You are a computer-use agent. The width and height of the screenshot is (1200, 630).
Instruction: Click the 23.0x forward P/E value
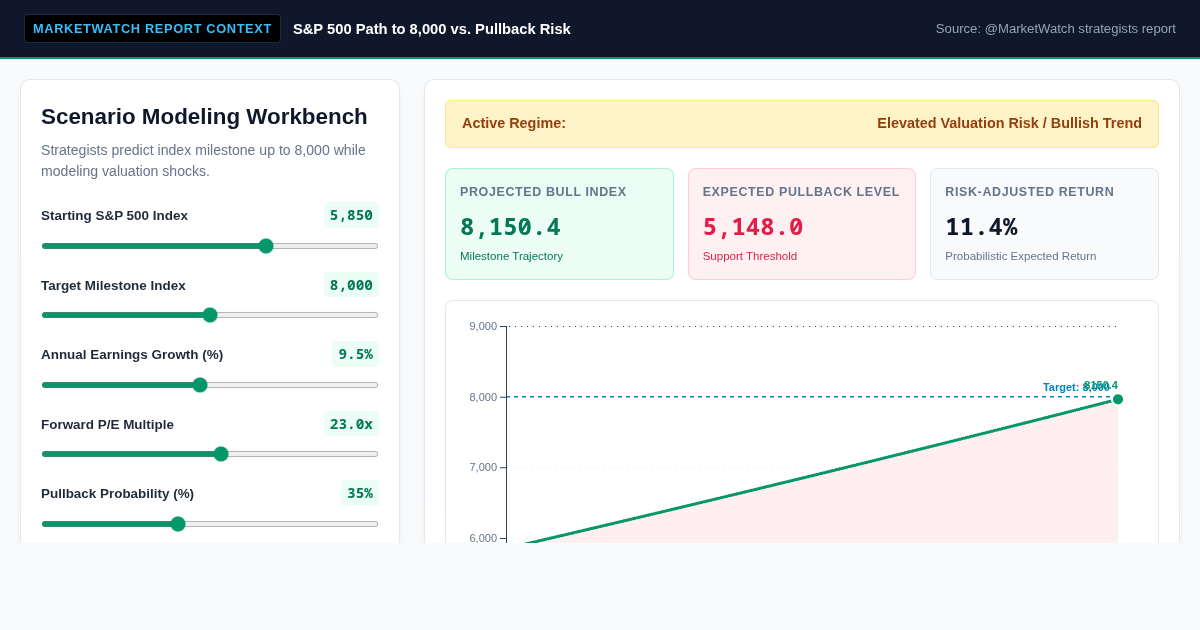pos(351,424)
